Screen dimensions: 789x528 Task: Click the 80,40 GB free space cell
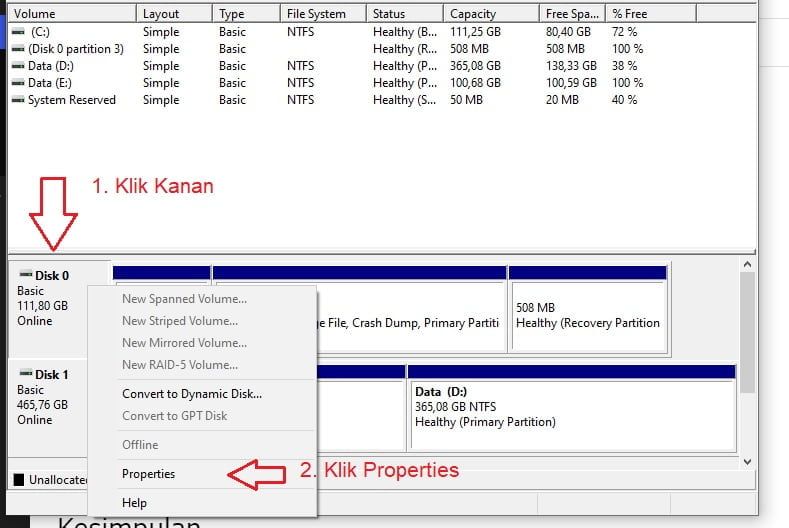pyautogui.click(x=568, y=32)
